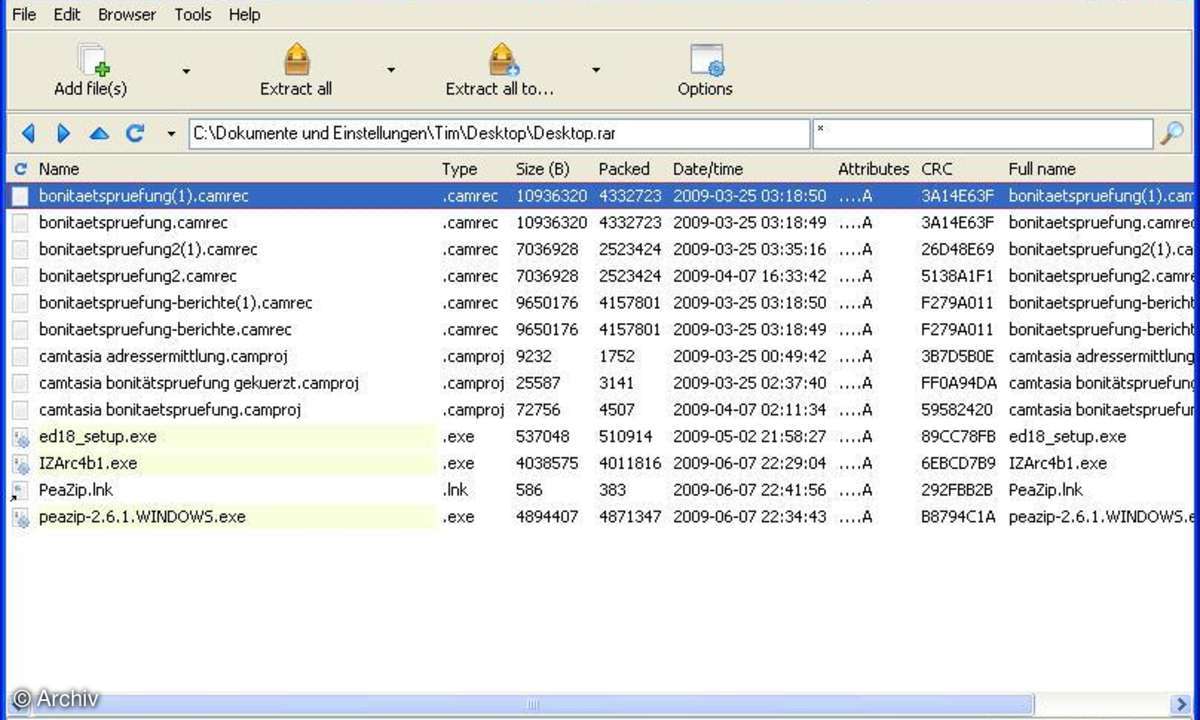Click packed value 1752

(x=617, y=356)
